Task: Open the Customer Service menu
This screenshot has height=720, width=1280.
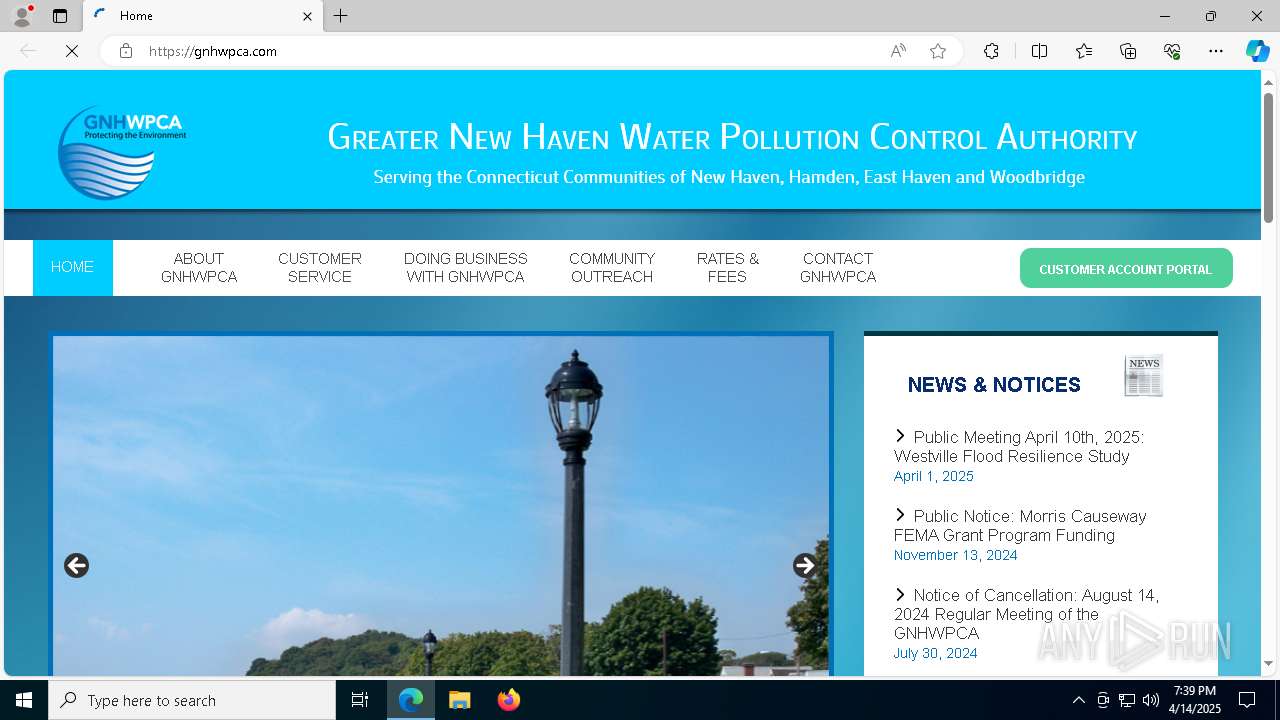Action: (320, 267)
